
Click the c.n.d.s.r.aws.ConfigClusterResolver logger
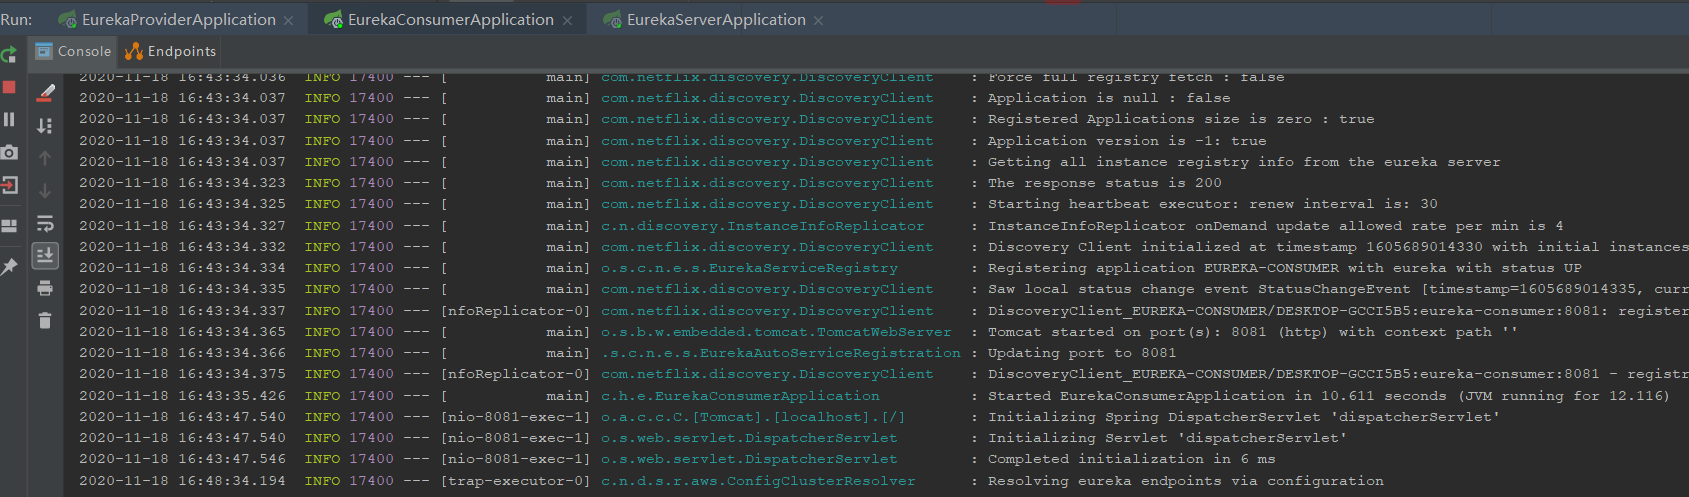click(758, 481)
